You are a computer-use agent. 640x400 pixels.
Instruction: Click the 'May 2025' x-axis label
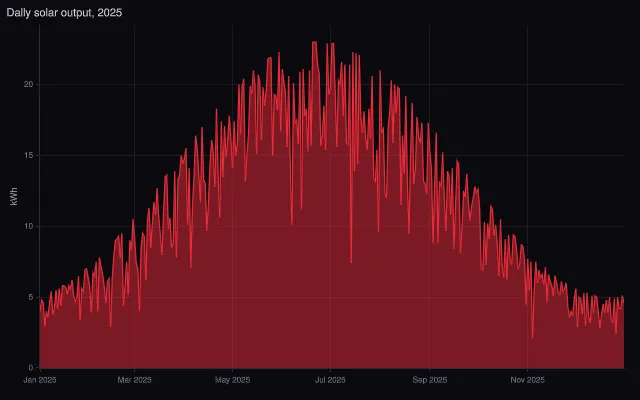pos(233,380)
